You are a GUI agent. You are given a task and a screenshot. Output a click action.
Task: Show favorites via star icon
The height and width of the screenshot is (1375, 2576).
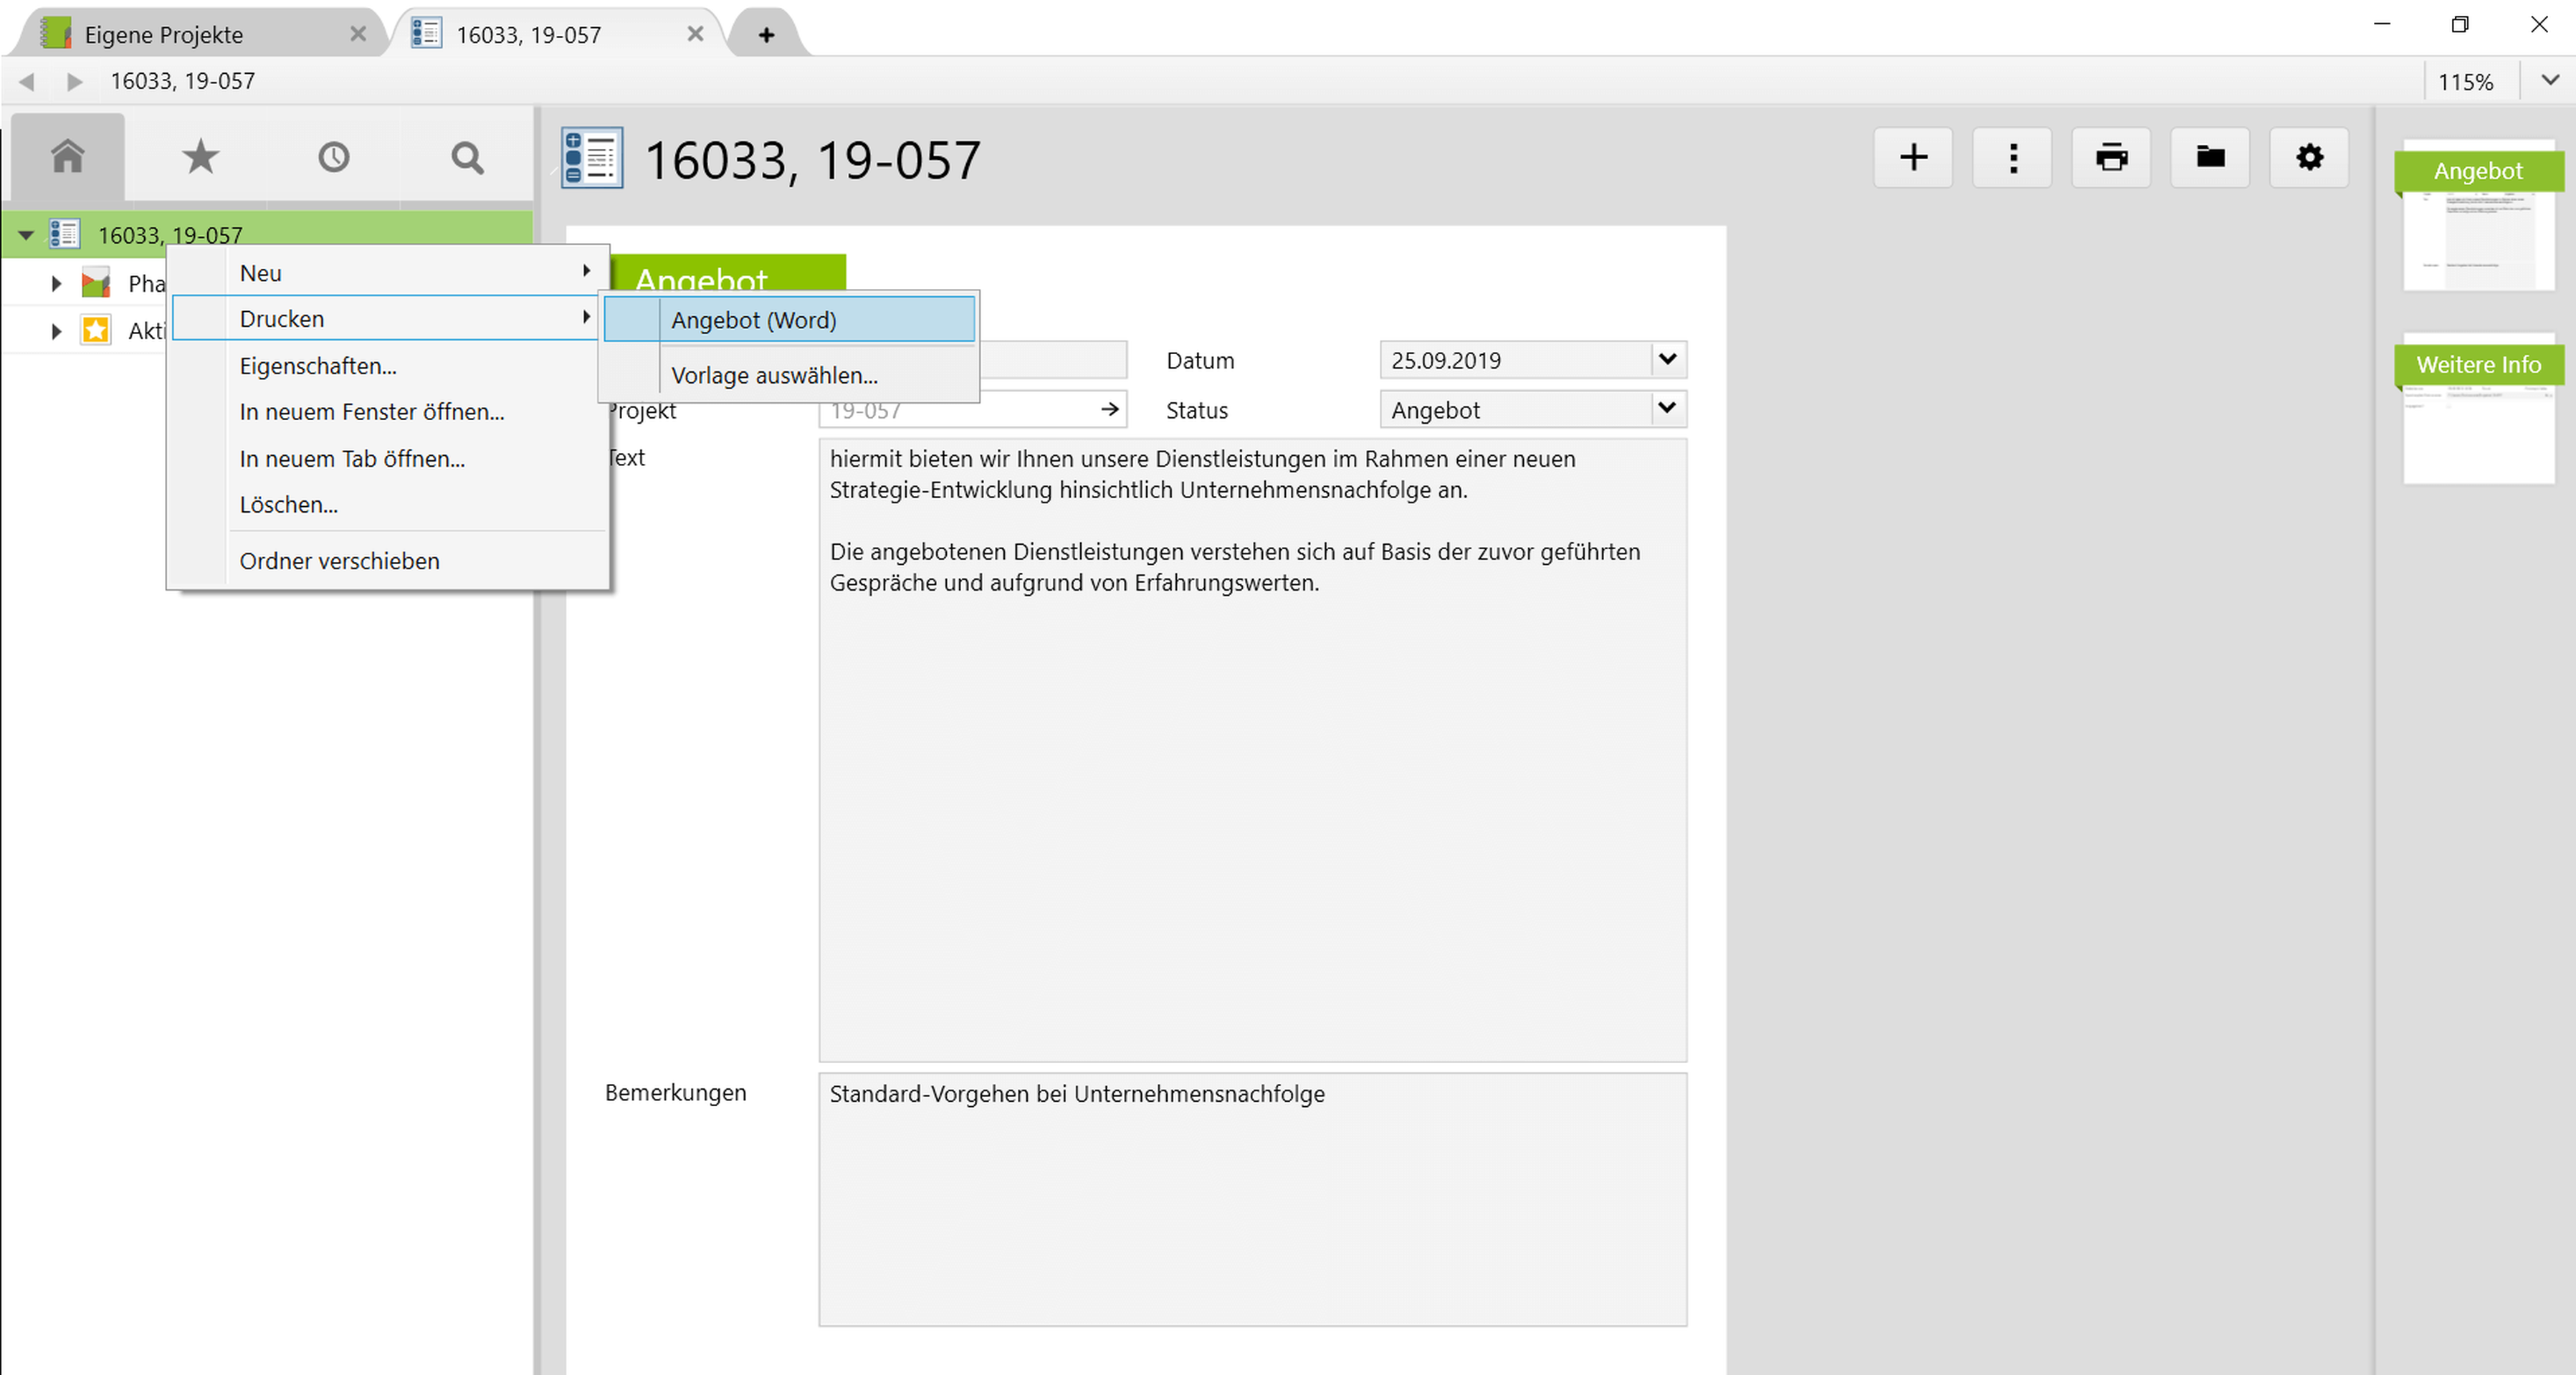pyautogui.click(x=200, y=157)
